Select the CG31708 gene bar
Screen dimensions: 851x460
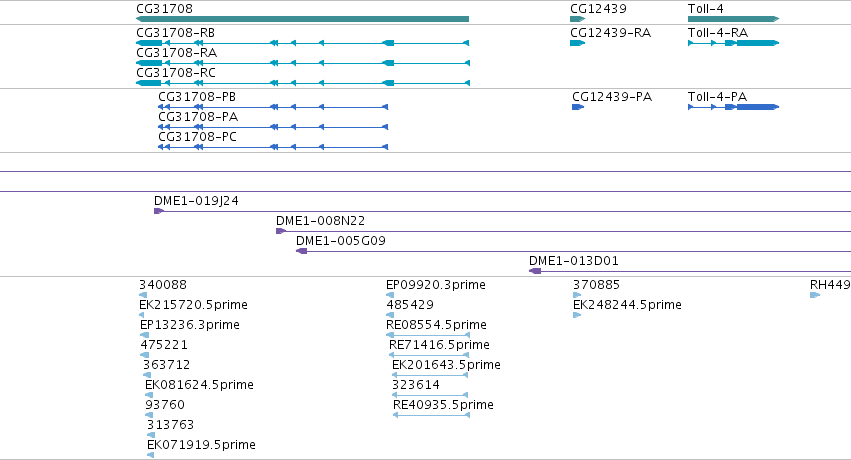pyautogui.click(x=302, y=19)
